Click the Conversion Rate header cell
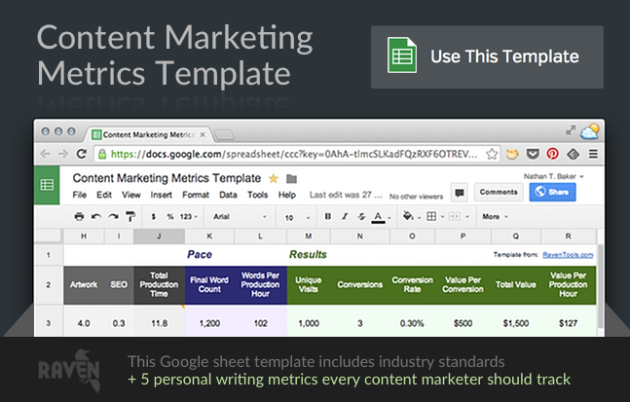 click(x=412, y=285)
